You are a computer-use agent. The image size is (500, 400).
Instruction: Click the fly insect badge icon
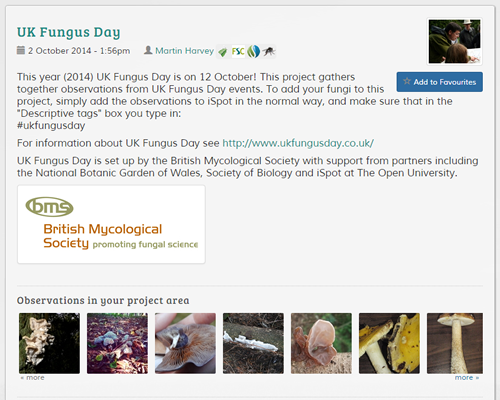269,52
